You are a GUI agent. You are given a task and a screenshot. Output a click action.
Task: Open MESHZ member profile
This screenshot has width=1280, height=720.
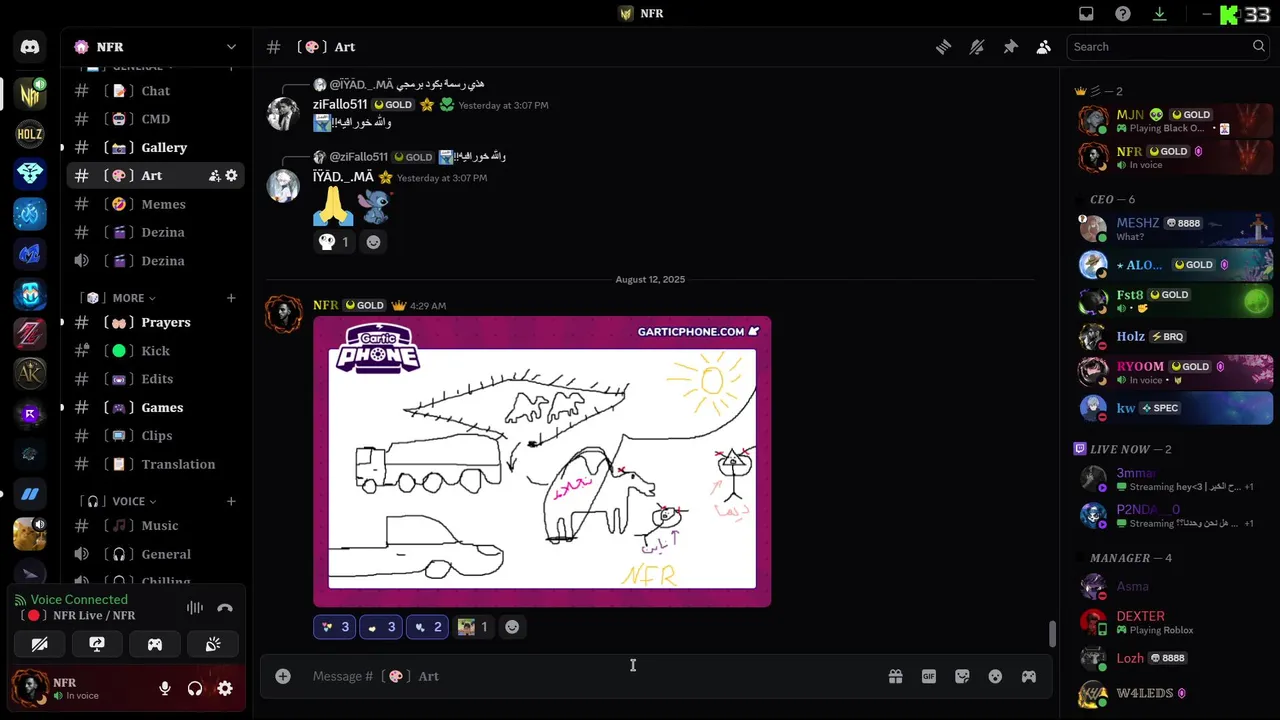pyautogui.click(x=1175, y=229)
